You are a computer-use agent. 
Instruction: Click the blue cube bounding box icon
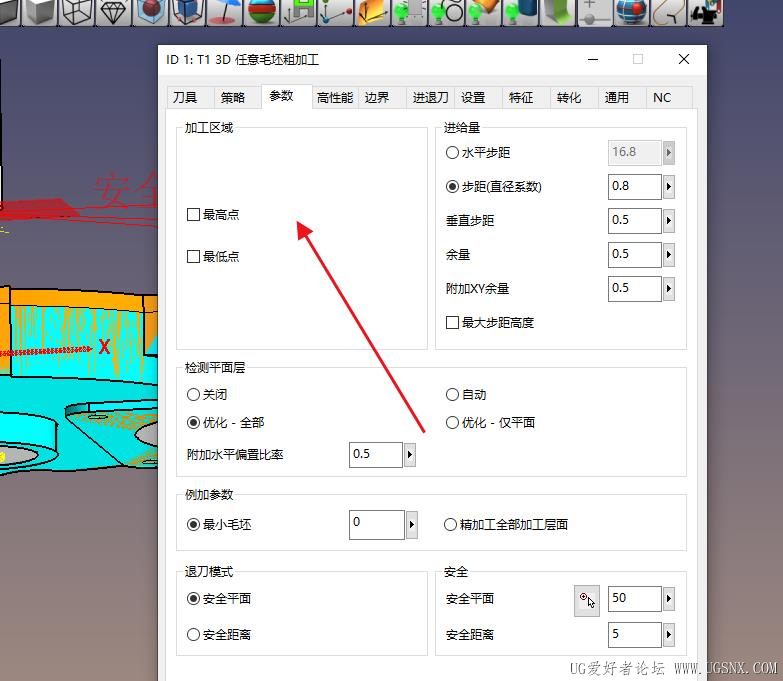pos(187,11)
